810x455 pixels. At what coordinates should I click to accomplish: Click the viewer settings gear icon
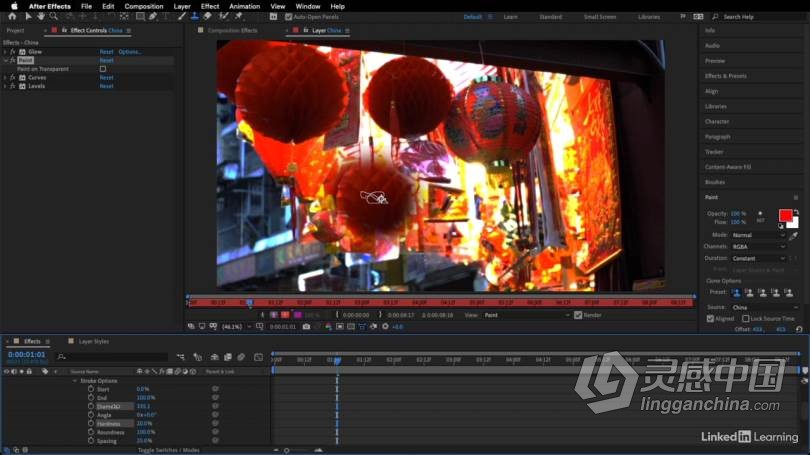click(385, 326)
